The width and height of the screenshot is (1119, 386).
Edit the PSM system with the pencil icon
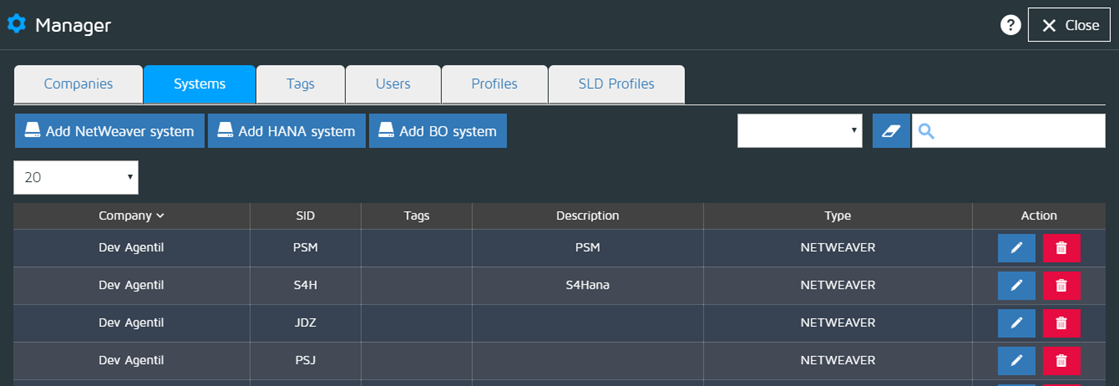click(1017, 248)
